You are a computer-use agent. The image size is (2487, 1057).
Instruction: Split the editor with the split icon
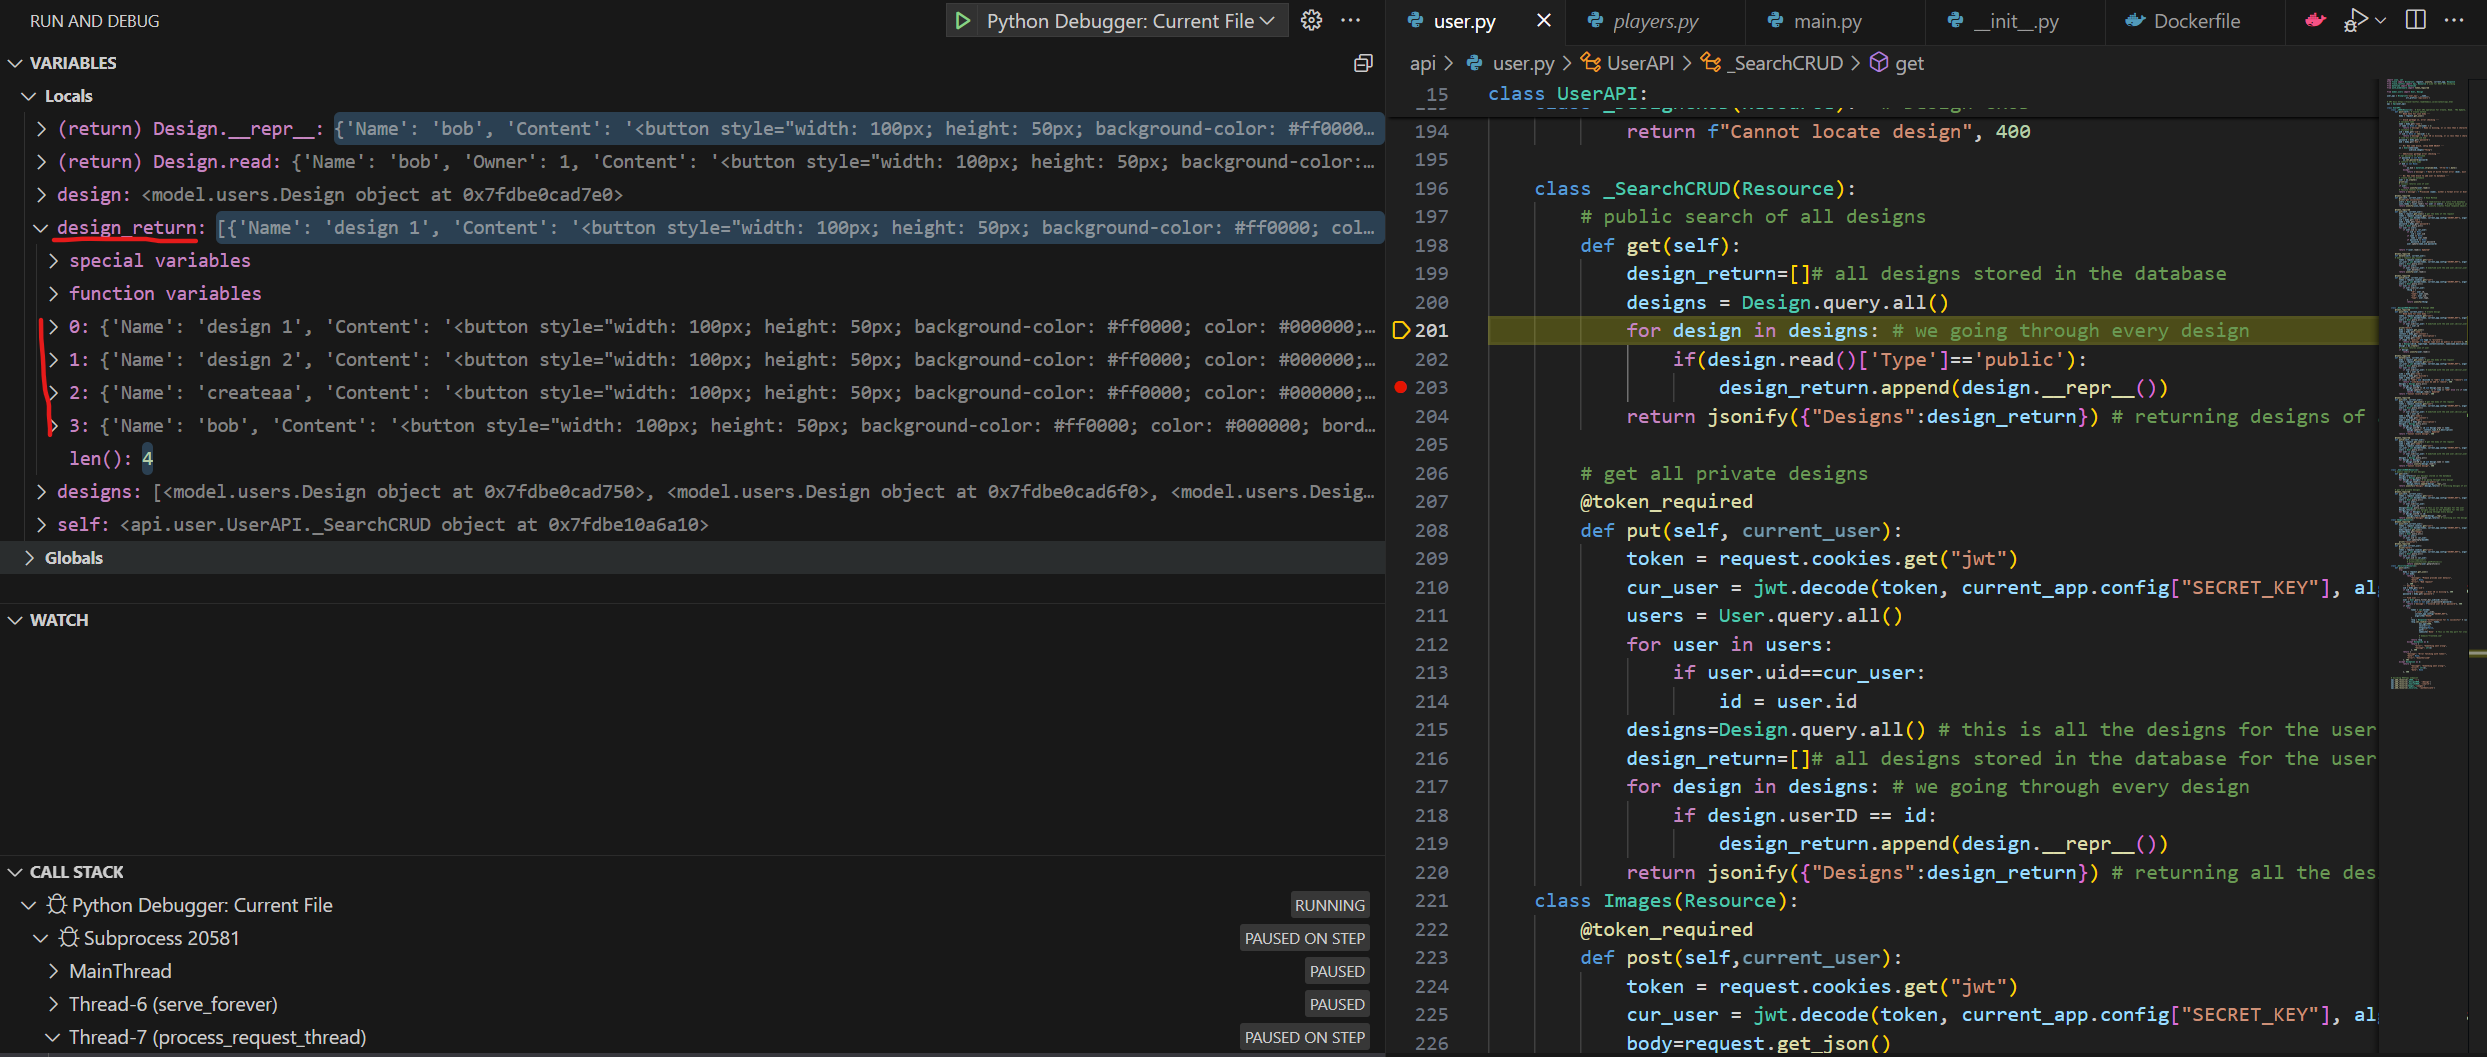2415,21
